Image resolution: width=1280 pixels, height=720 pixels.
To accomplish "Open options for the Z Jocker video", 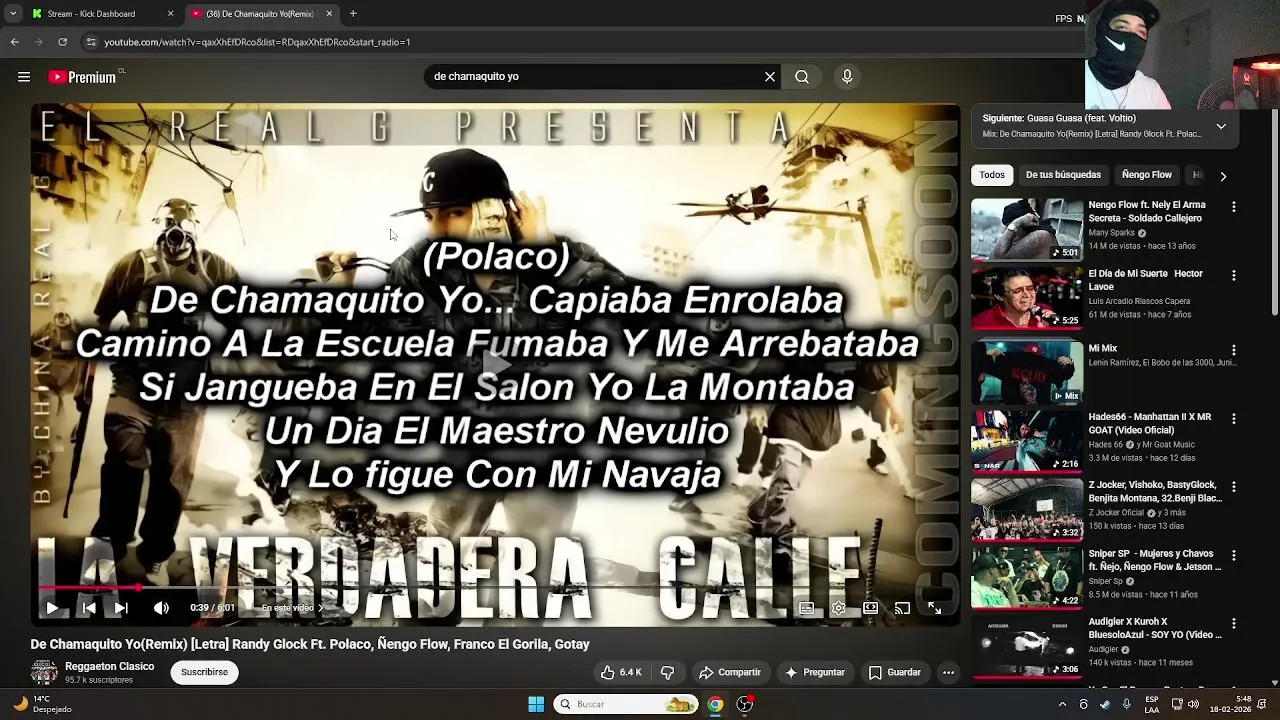I will point(1233,487).
